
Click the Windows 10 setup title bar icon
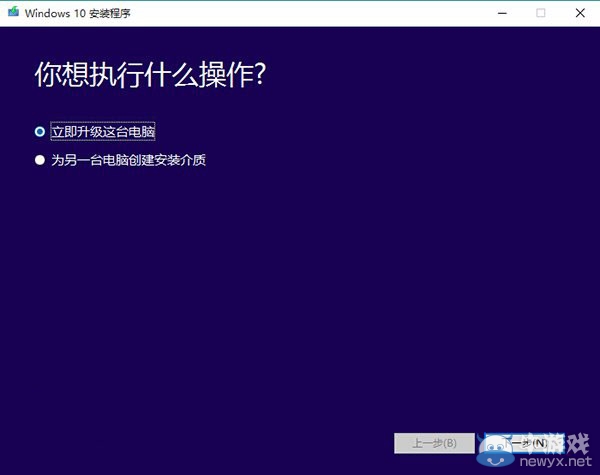(13, 12)
